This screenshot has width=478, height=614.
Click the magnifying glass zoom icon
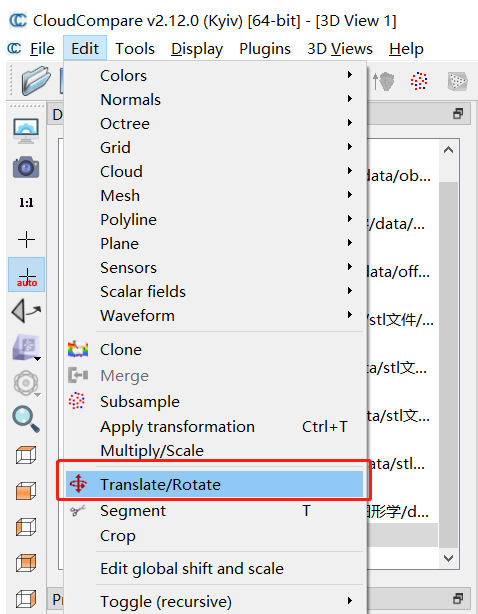26,419
